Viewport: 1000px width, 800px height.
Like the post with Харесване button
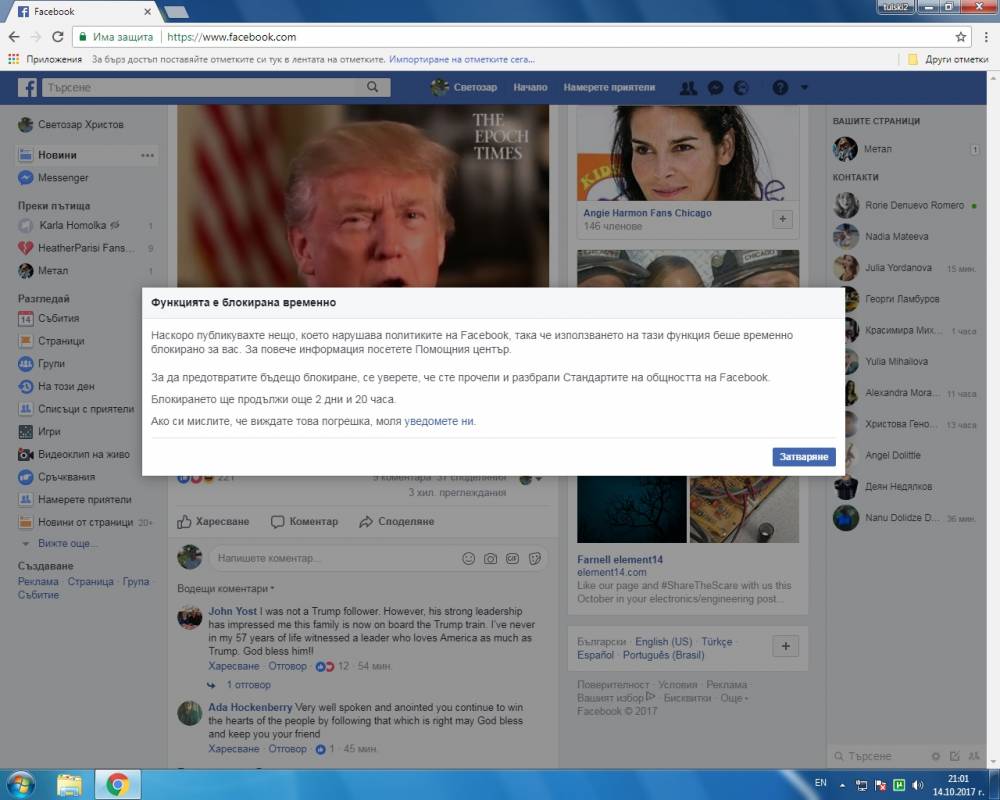pyautogui.click(x=213, y=522)
